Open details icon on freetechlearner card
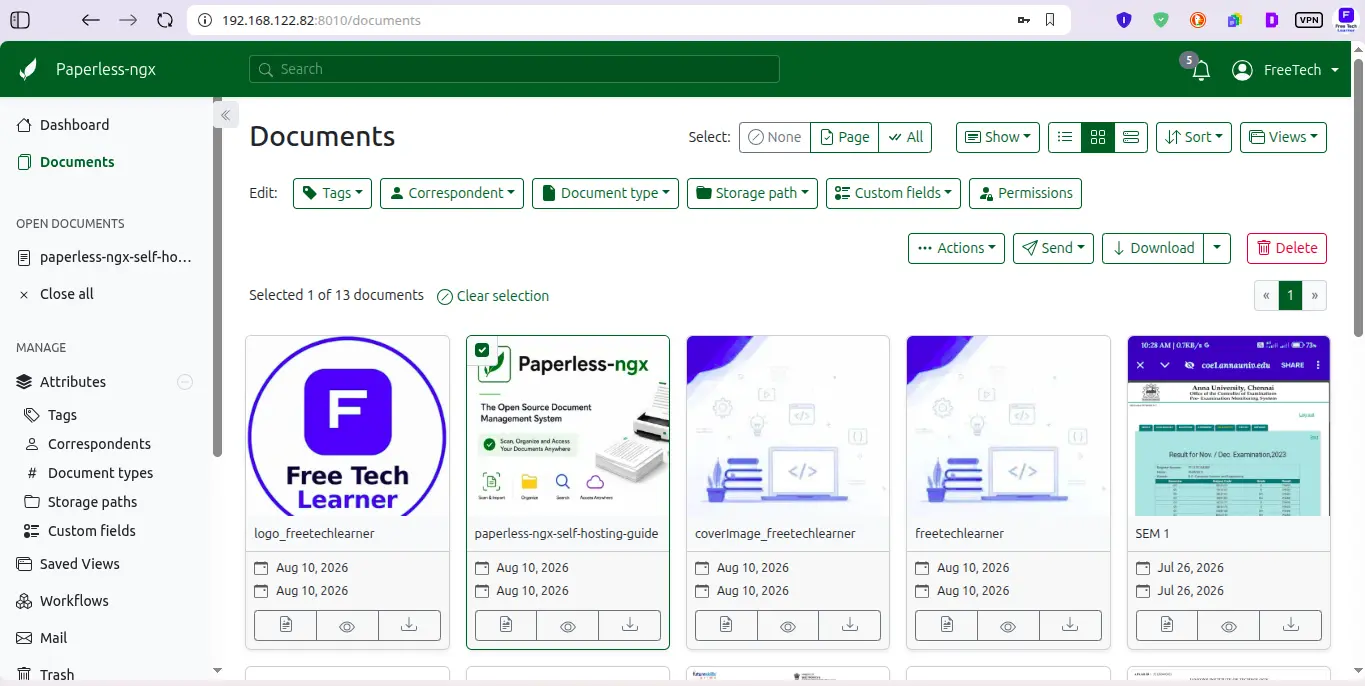The height and width of the screenshot is (686, 1365). coord(946,625)
